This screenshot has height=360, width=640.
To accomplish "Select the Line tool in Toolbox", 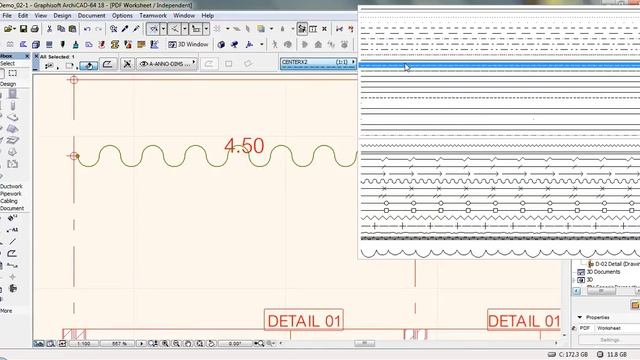I will (x=13, y=242).
